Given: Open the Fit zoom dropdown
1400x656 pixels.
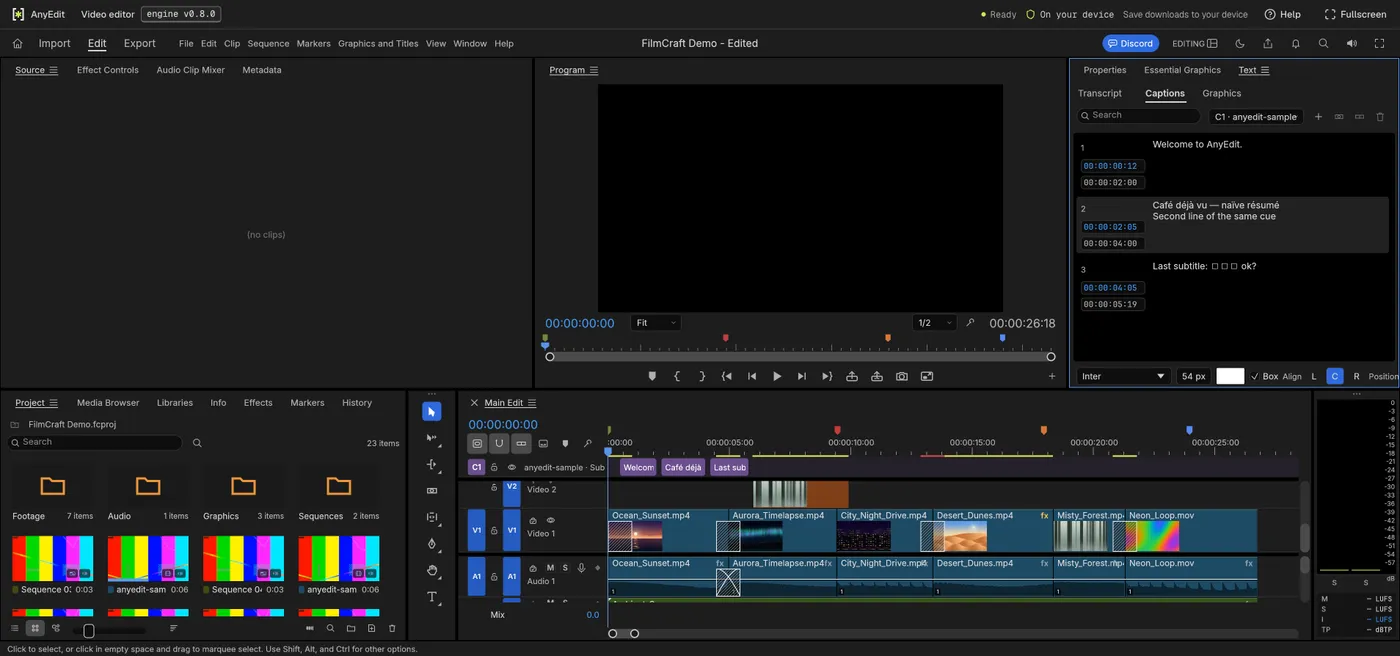Looking at the screenshot, I should point(656,323).
